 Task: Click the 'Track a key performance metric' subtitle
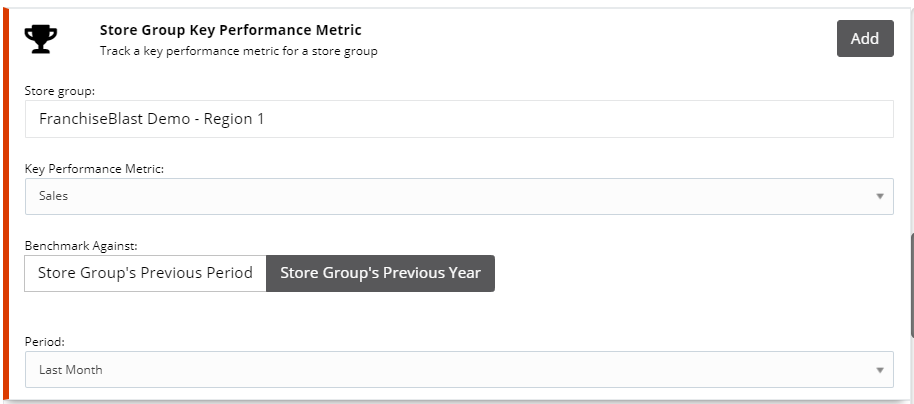click(x=238, y=50)
